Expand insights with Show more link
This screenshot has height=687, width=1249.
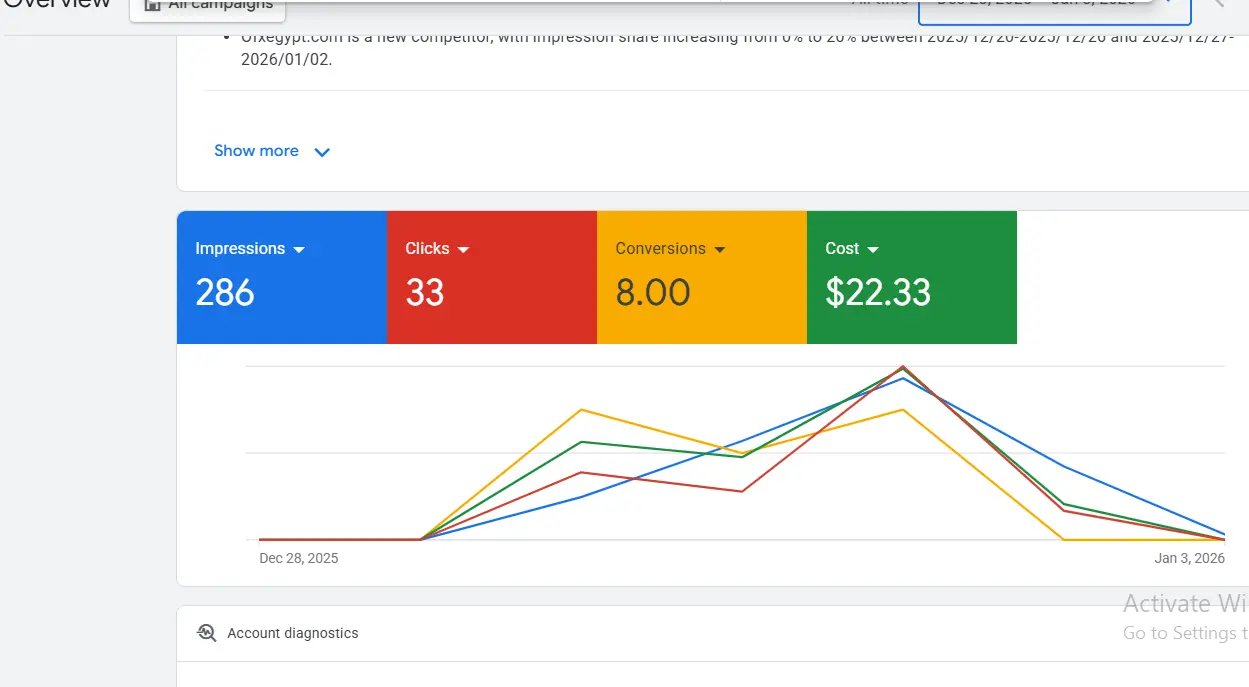coord(256,151)
